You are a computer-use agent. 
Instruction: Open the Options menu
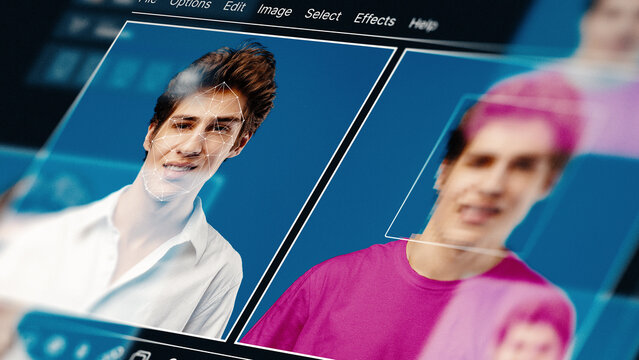pyautogui.click(x=190, y=4)
